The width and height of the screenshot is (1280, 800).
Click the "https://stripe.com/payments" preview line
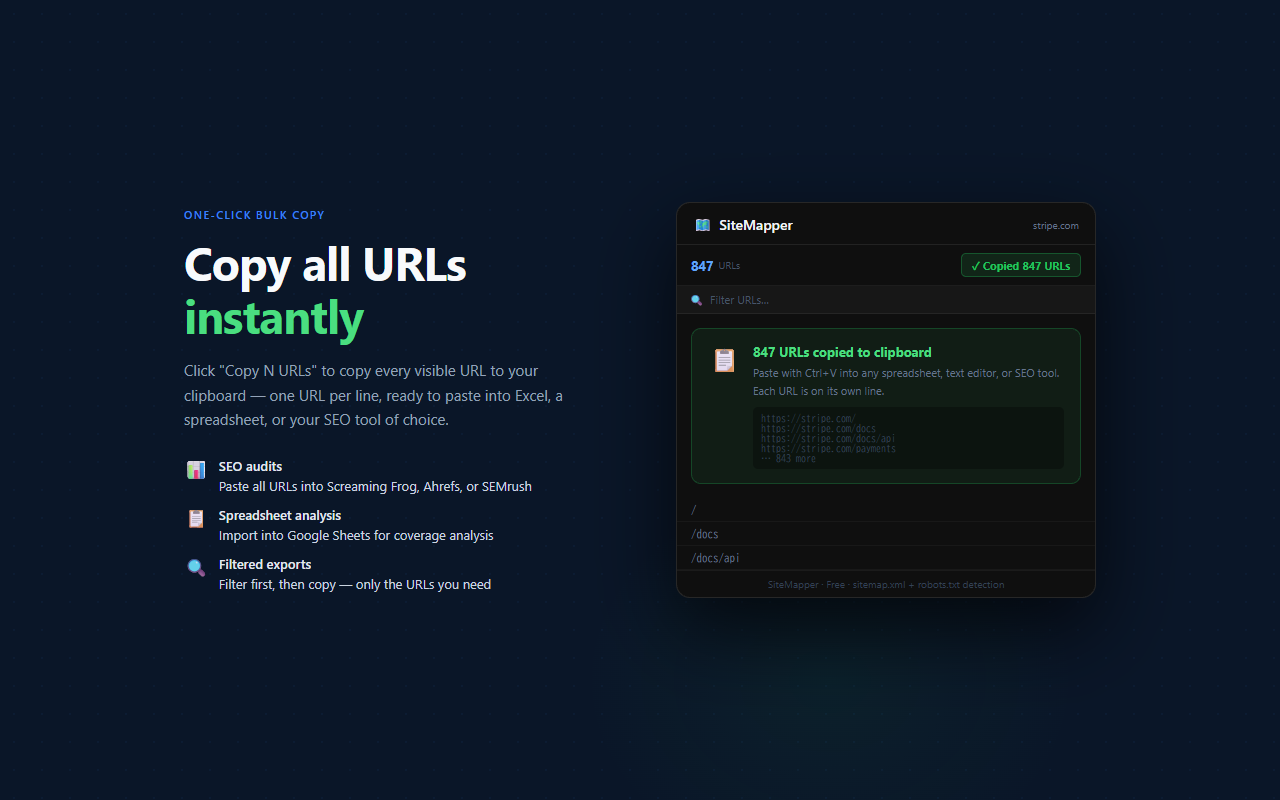[828, 449]
